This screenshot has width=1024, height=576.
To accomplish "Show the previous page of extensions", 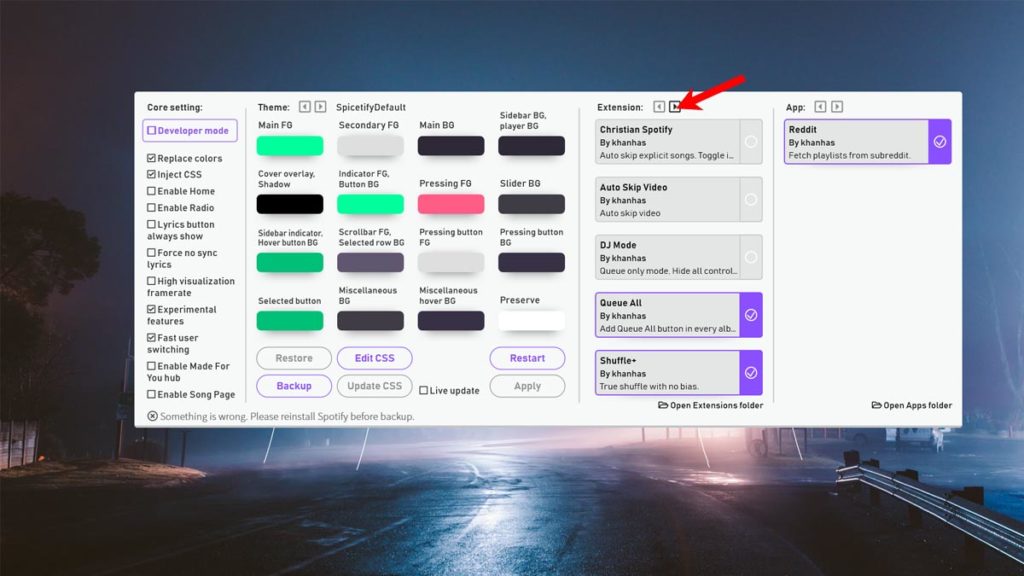I will (659, 106).
